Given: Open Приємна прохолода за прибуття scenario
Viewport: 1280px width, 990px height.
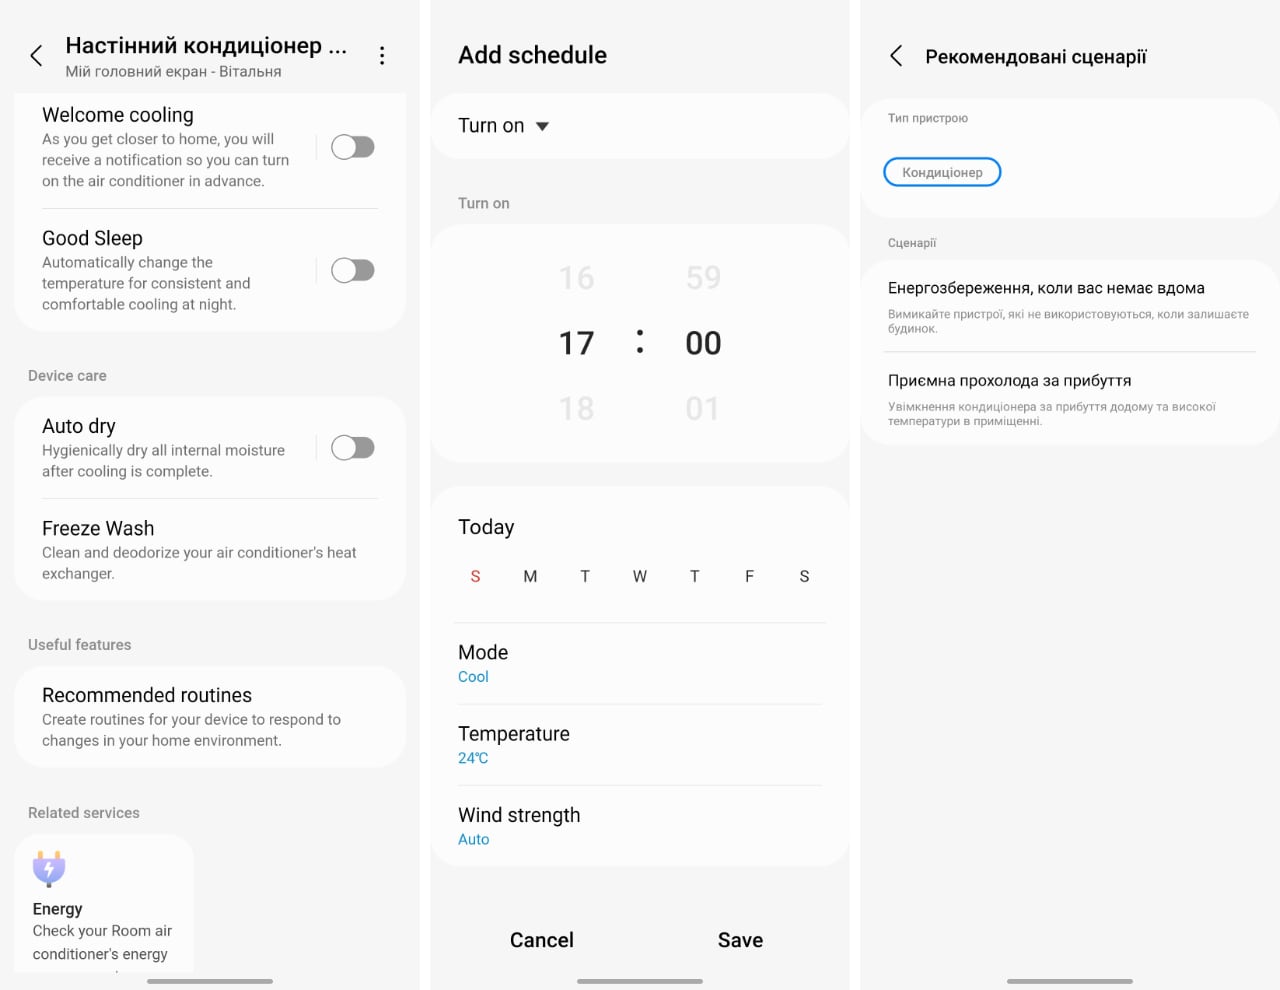Looking at the screenshot, I should tap(1068, 399).
